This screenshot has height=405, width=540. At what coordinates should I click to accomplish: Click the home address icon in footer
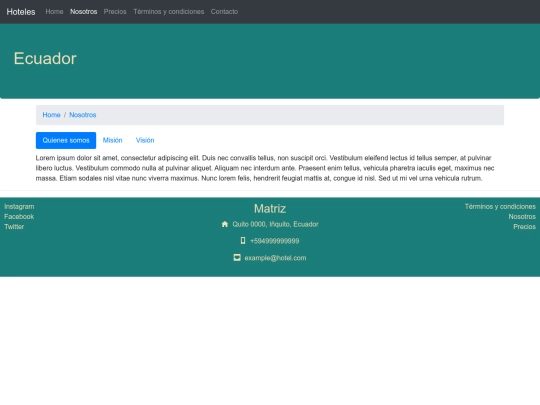pyautogui.click(x=225, y=224)
